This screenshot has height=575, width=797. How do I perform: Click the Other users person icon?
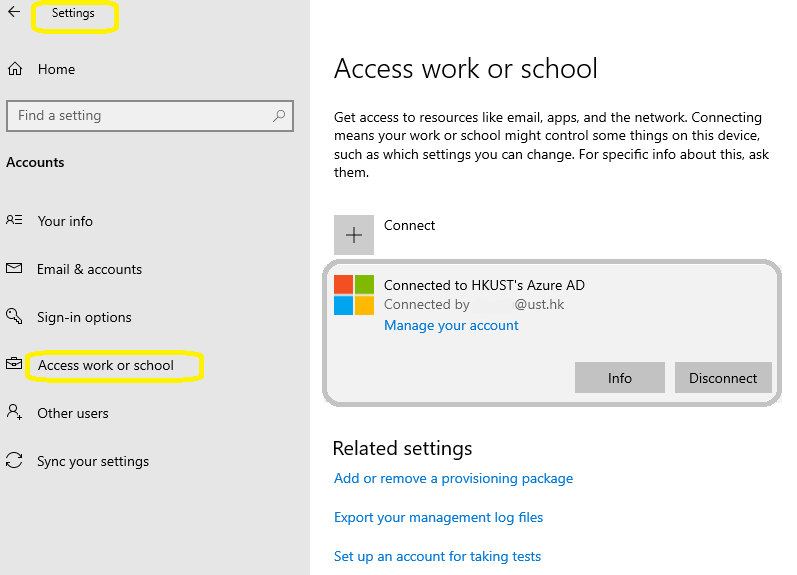tap(14, 412)
